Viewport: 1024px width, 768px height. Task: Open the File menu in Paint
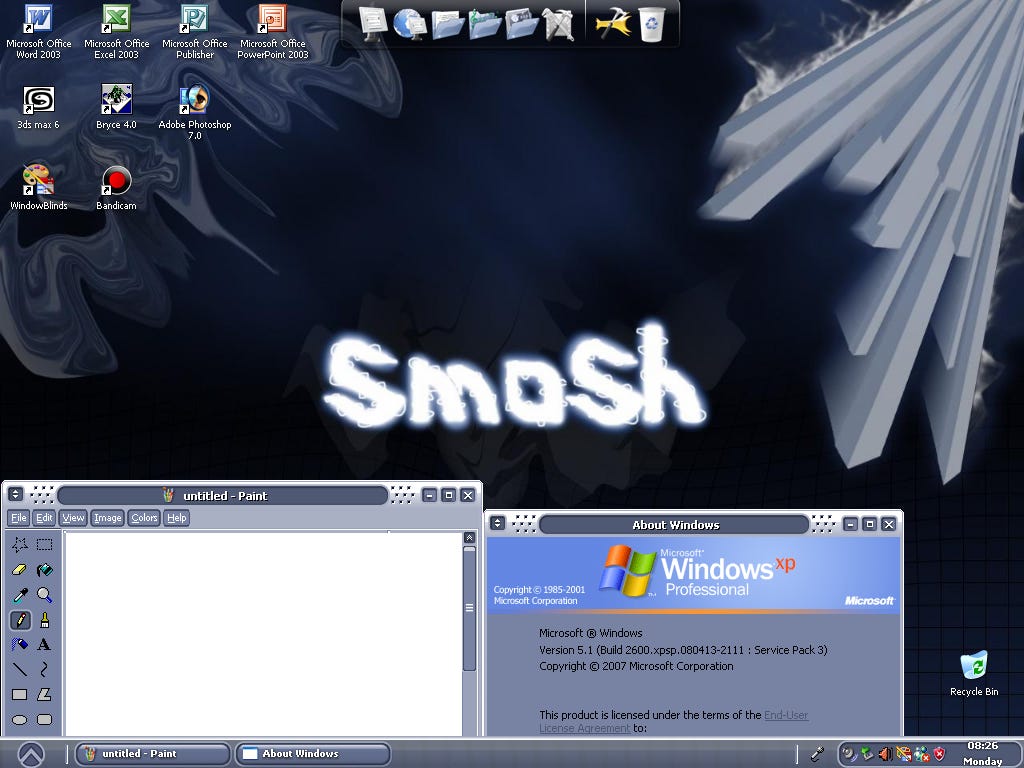[x=19, y=518]
